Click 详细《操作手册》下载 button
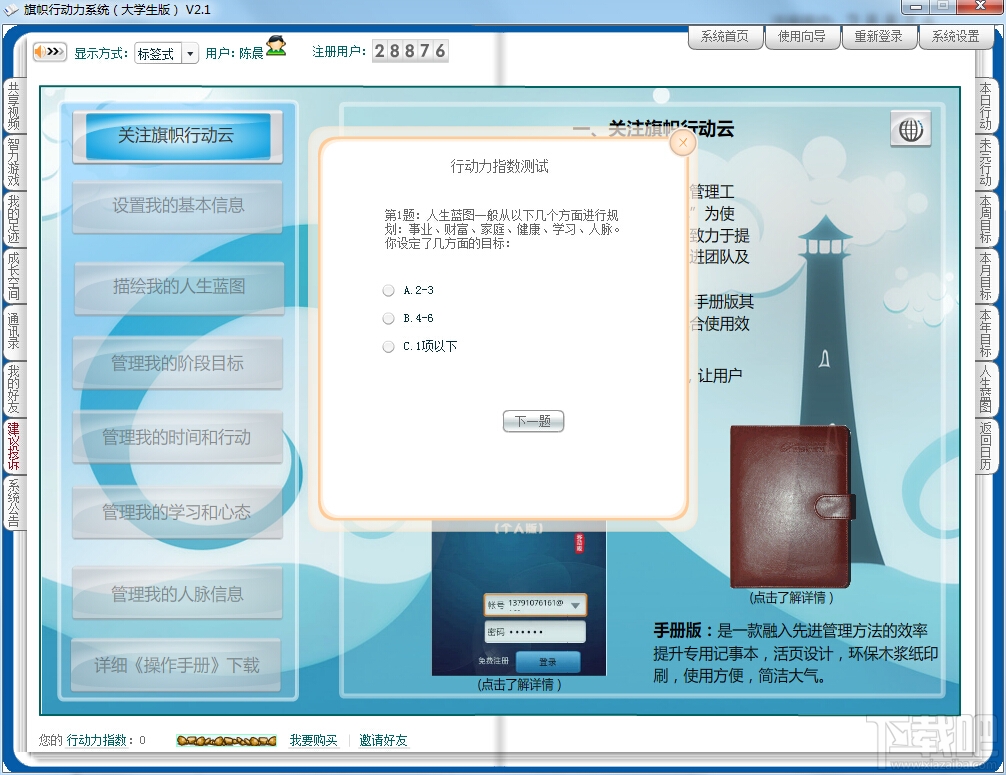This screenshot has width=1006, height=775. pyautogui.click(x=176, y=665)
